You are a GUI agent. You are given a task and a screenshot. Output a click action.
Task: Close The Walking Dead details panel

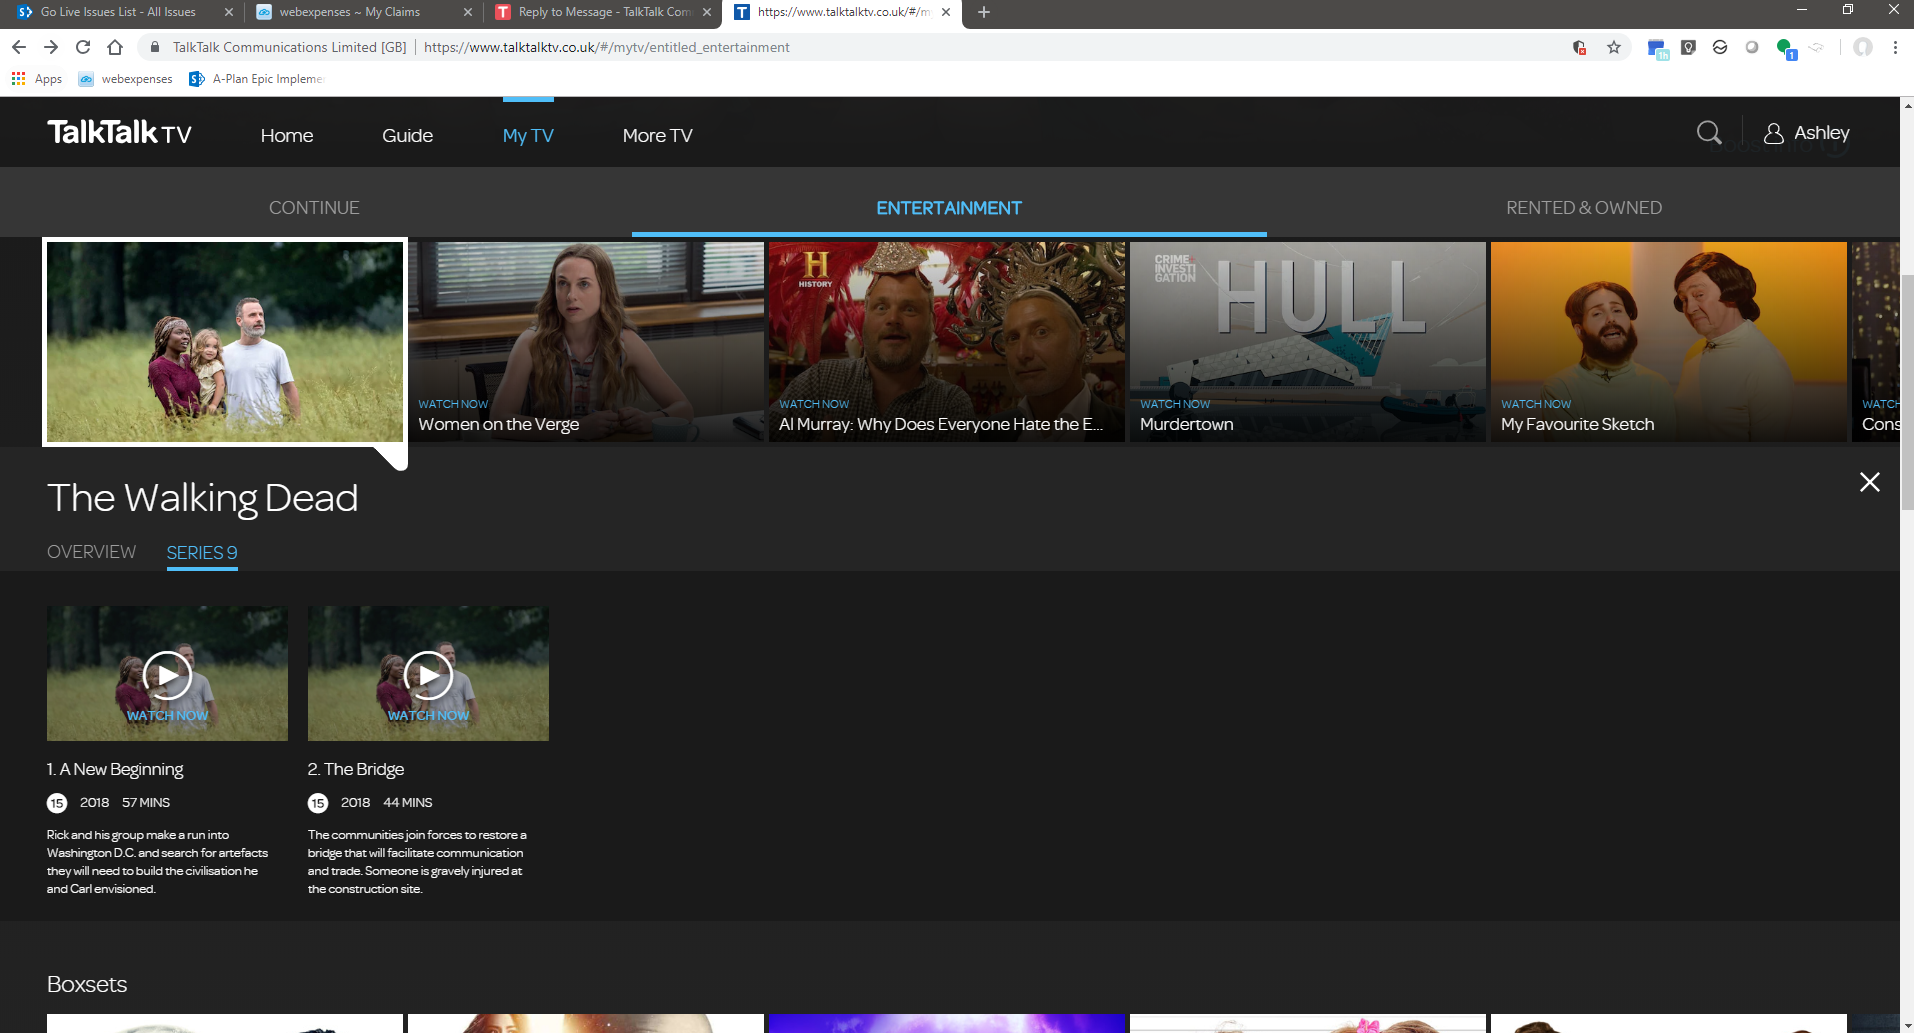point(1869,482)
